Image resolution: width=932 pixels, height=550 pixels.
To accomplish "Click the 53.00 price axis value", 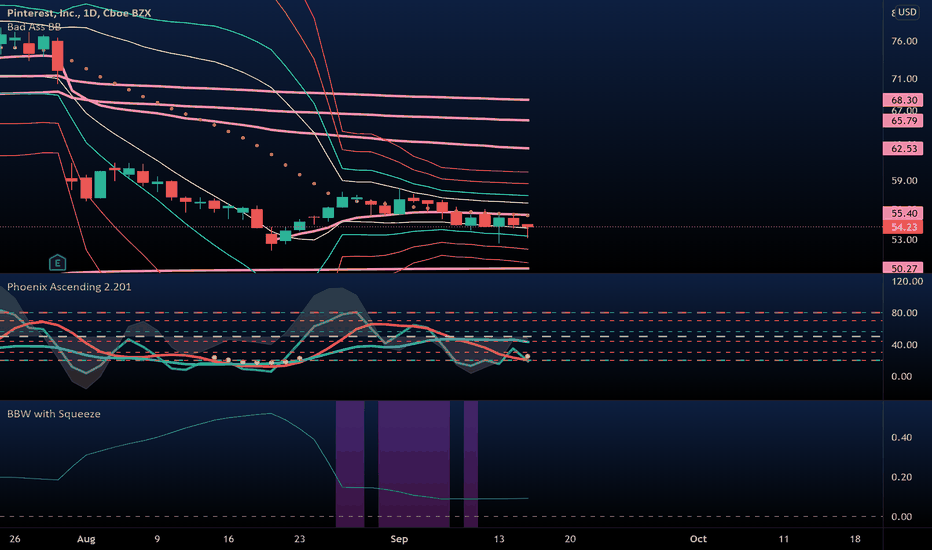I will (x=904, y=240).
